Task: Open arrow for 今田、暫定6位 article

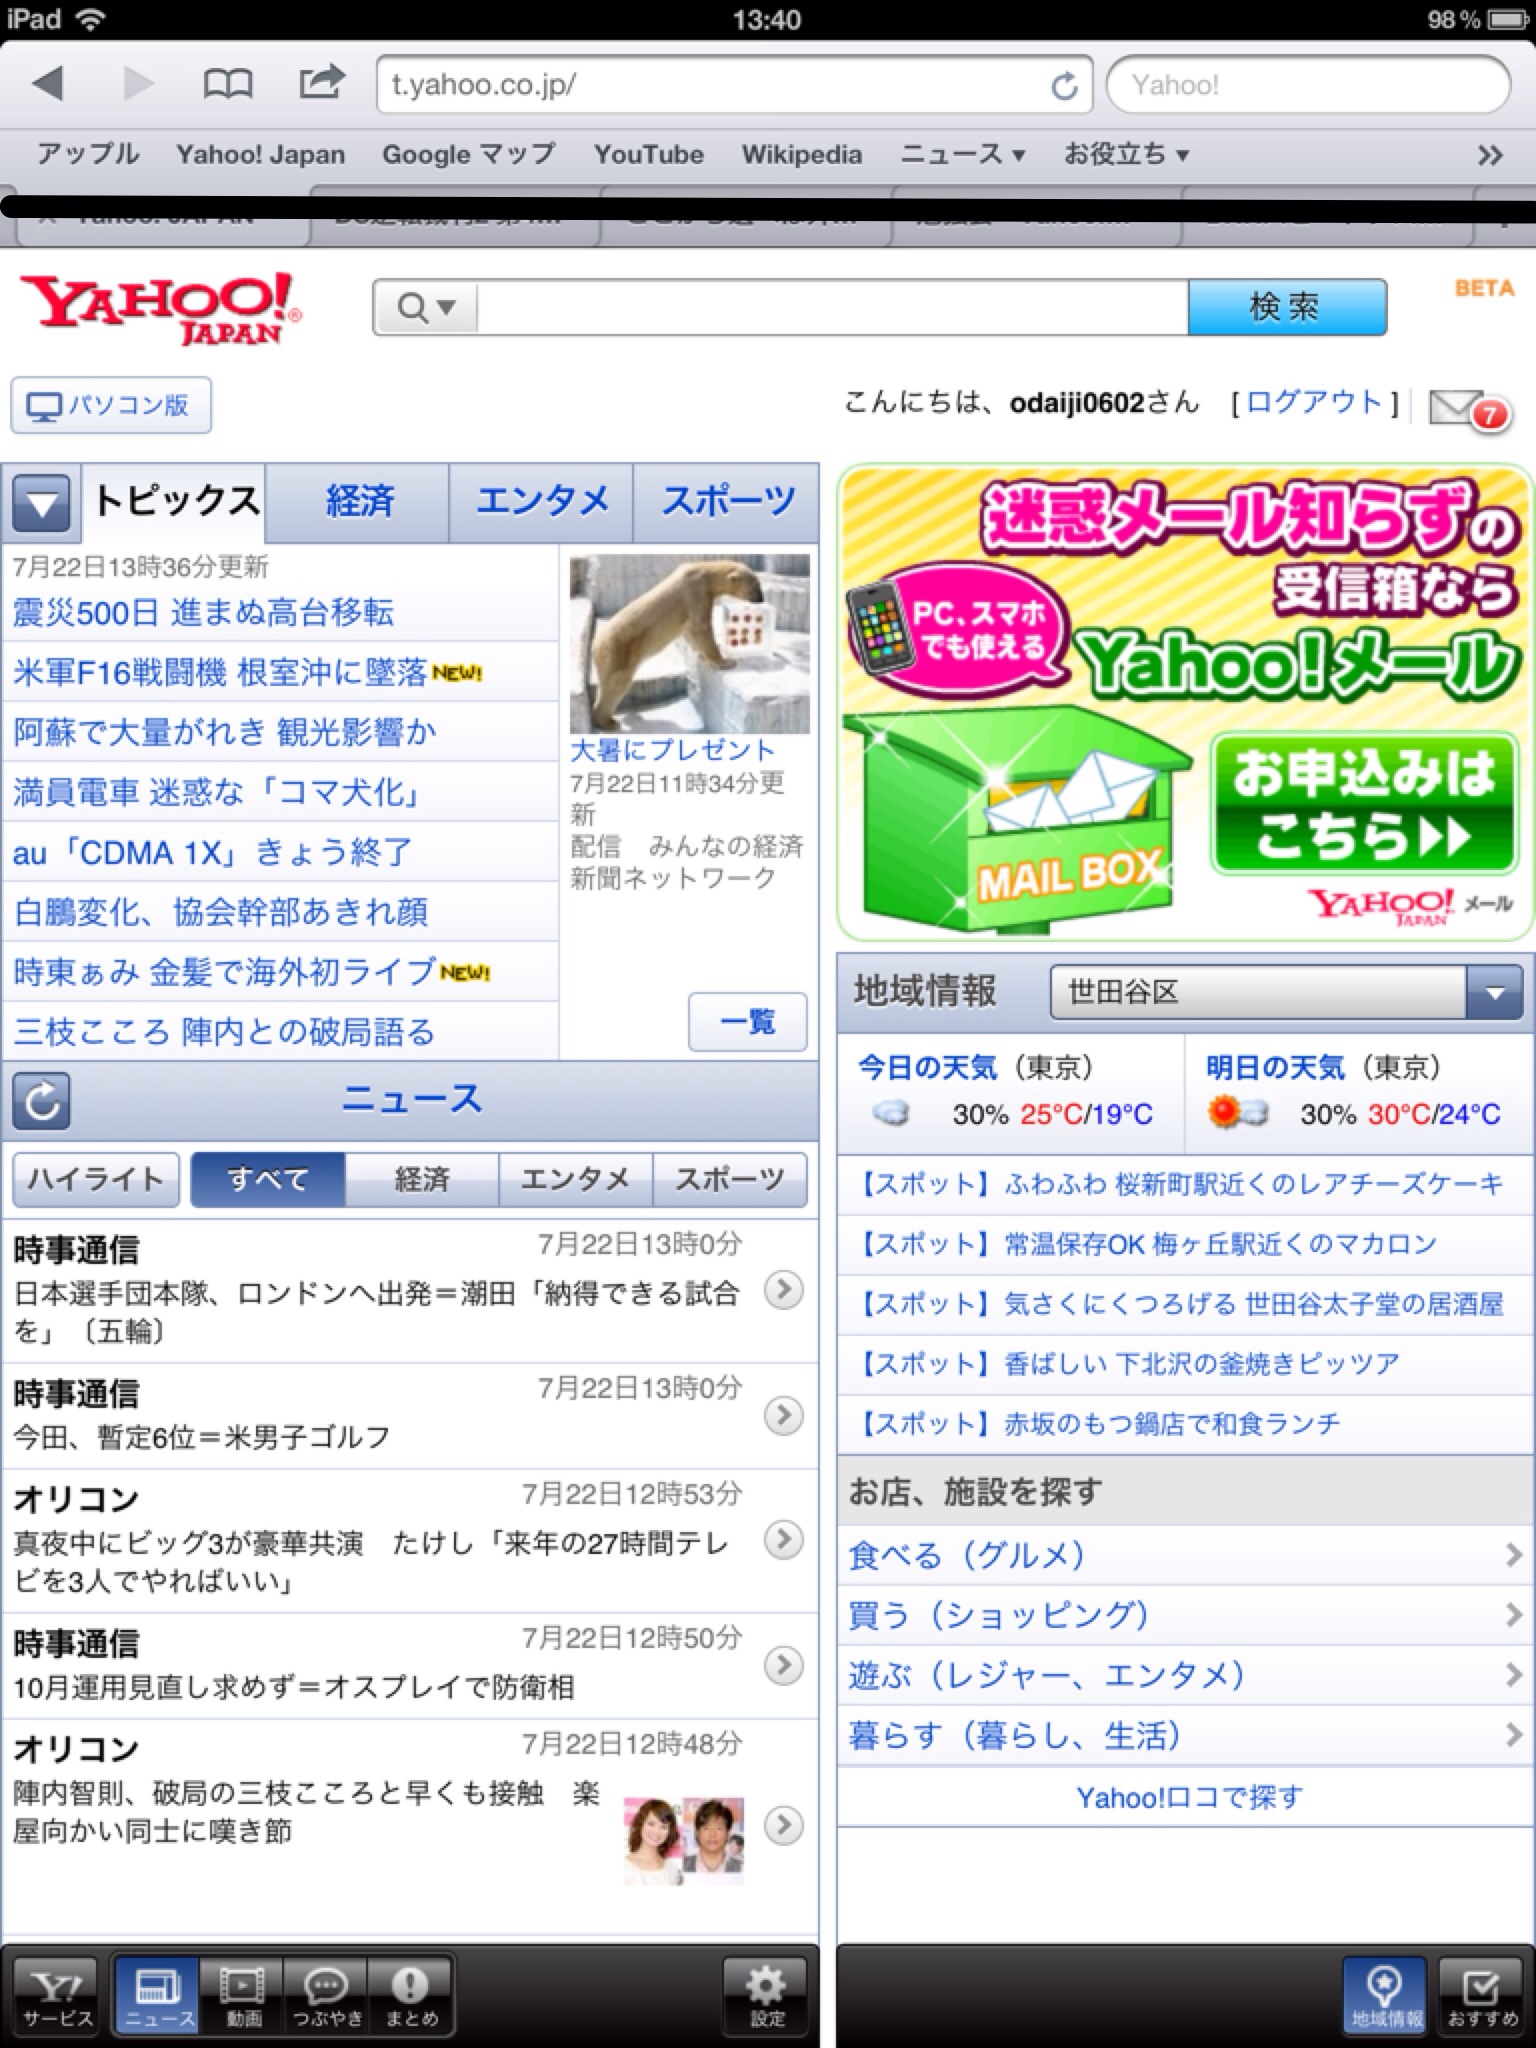Action: (x=784, y=1415)
